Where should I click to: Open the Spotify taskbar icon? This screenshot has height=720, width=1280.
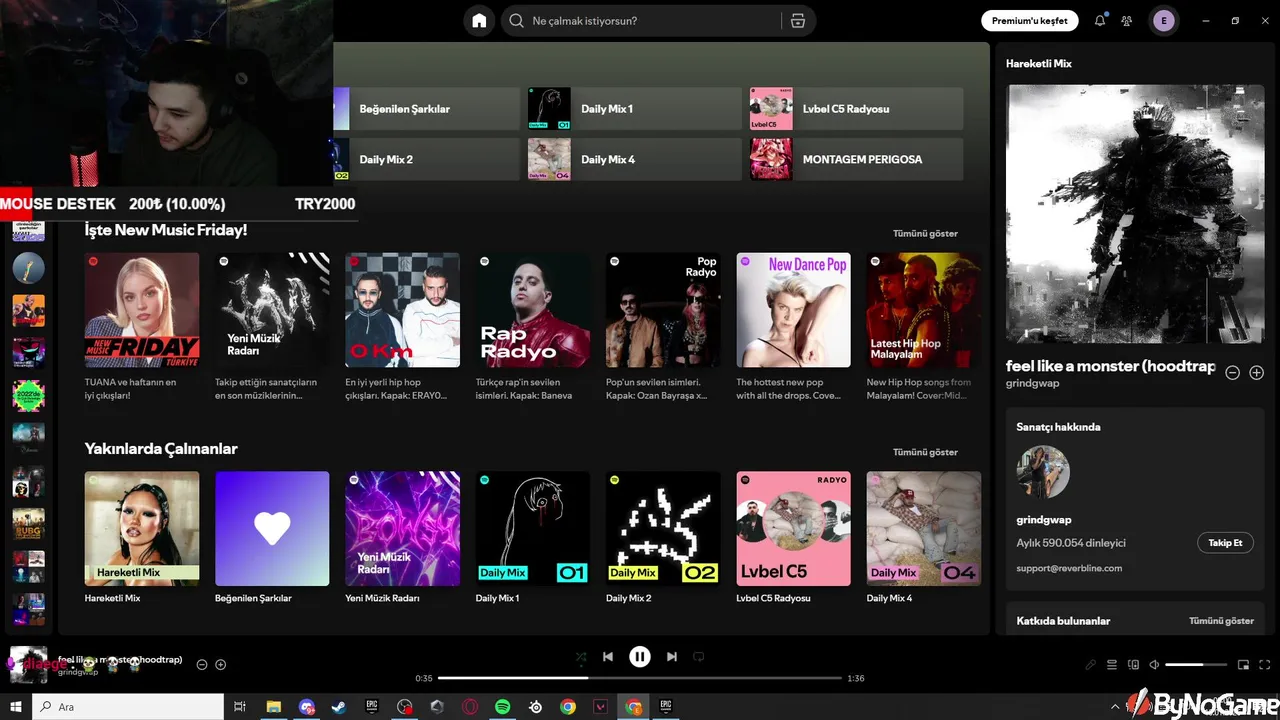point(503,707)
